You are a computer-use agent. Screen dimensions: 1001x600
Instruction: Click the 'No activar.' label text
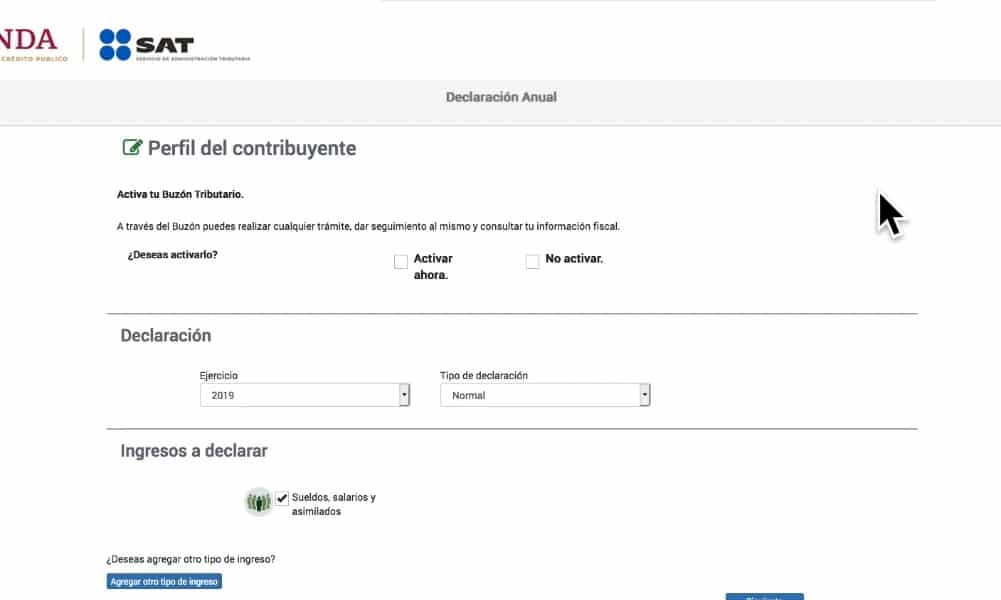pos(574,259)
